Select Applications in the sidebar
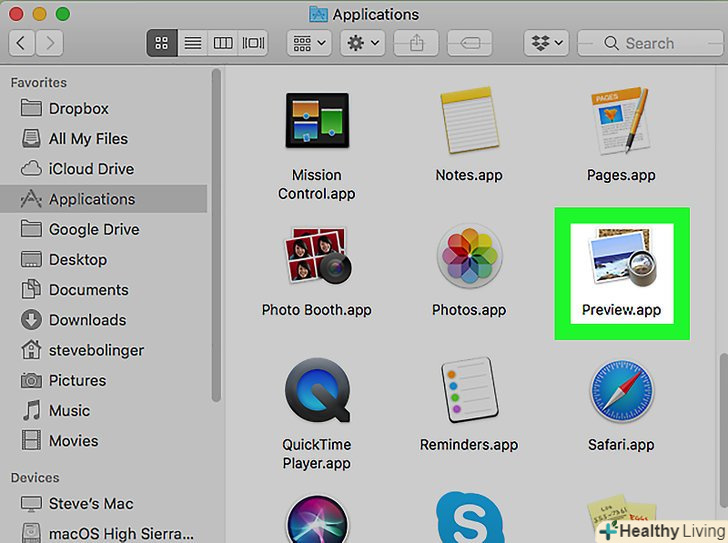Screen dimensions: 728x543 point(104,199)
